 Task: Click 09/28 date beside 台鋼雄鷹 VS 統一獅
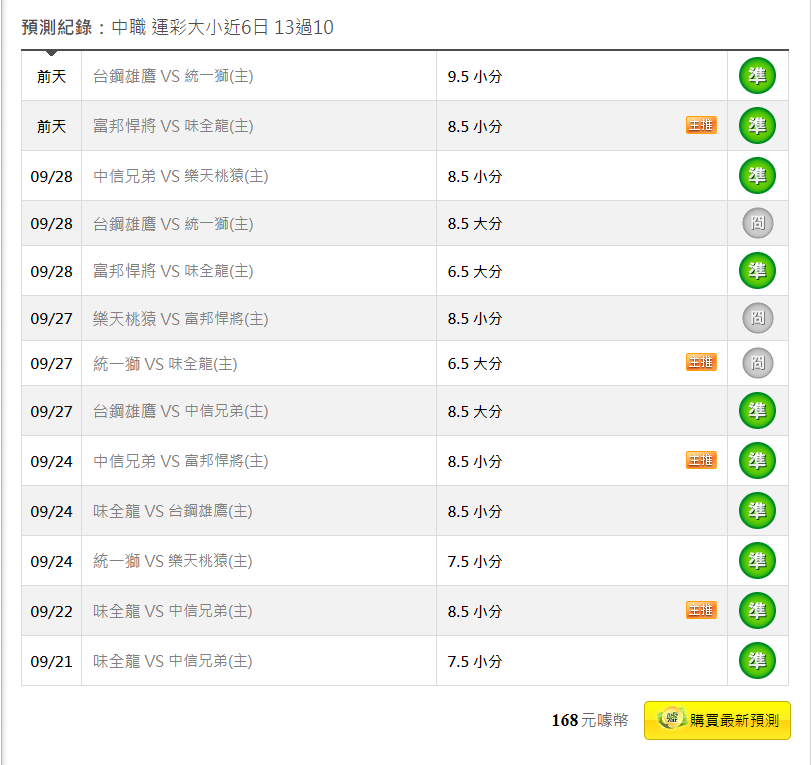[x=51, y=224]
